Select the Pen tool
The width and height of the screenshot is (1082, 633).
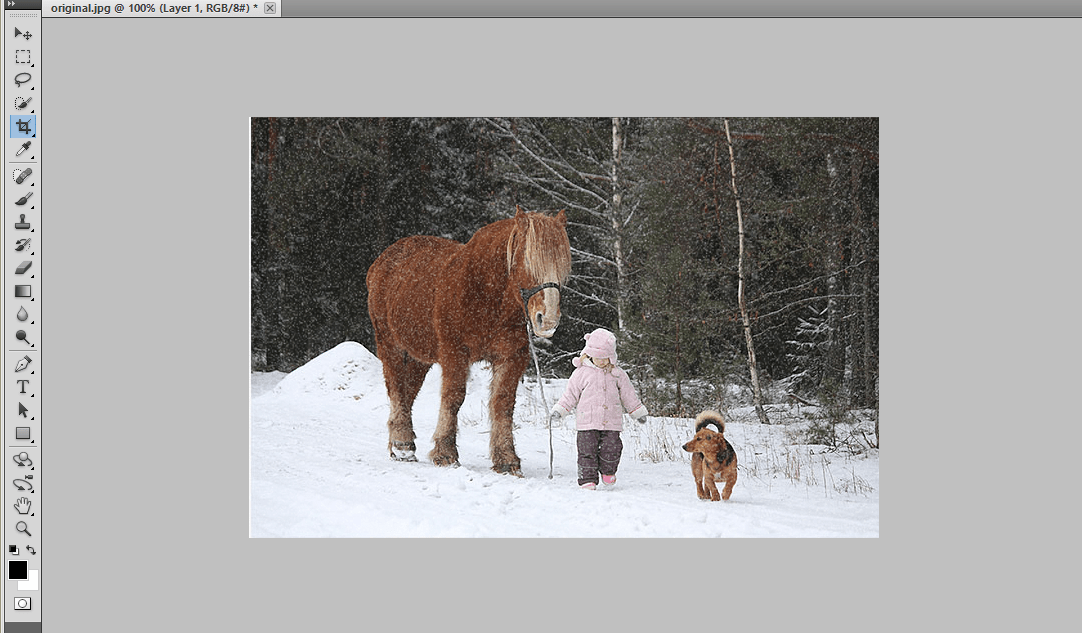tap(23, 364)
